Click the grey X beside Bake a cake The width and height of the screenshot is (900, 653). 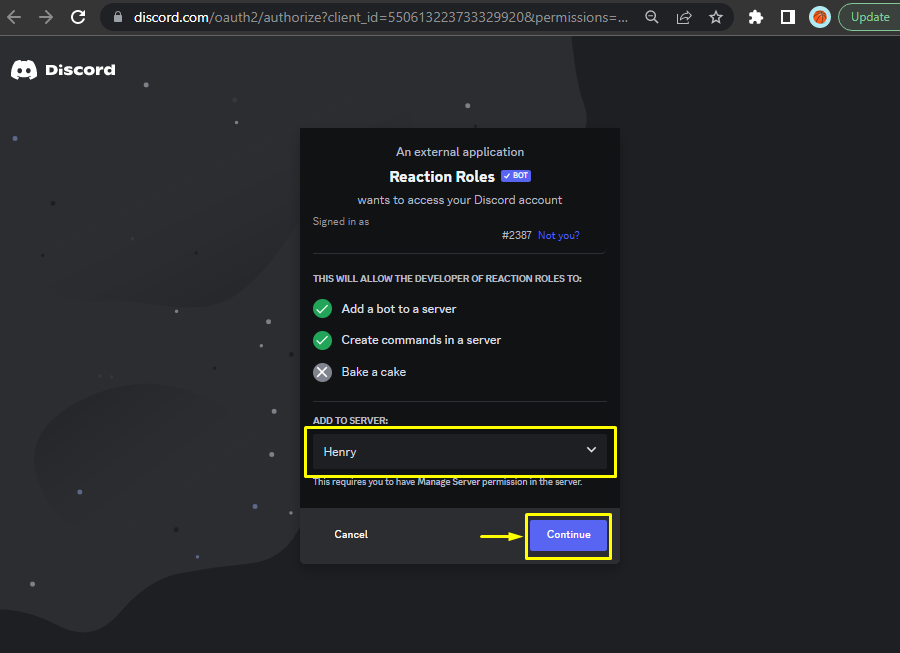pyautogui.click(x=323, y=372)
